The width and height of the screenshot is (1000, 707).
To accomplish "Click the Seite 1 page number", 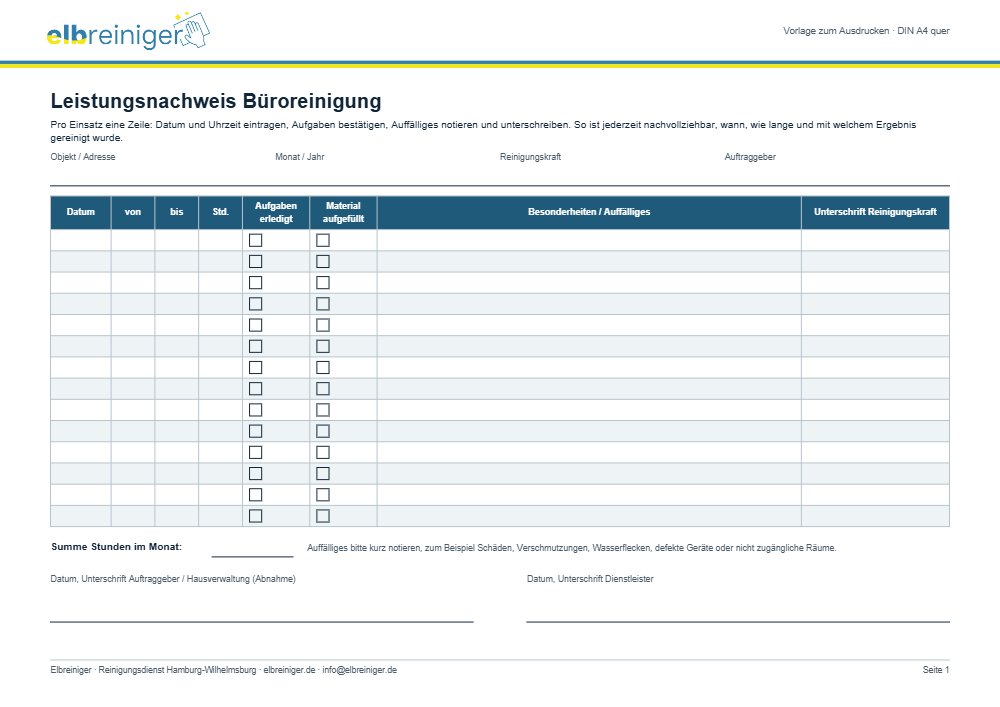I will pos(936,670).
